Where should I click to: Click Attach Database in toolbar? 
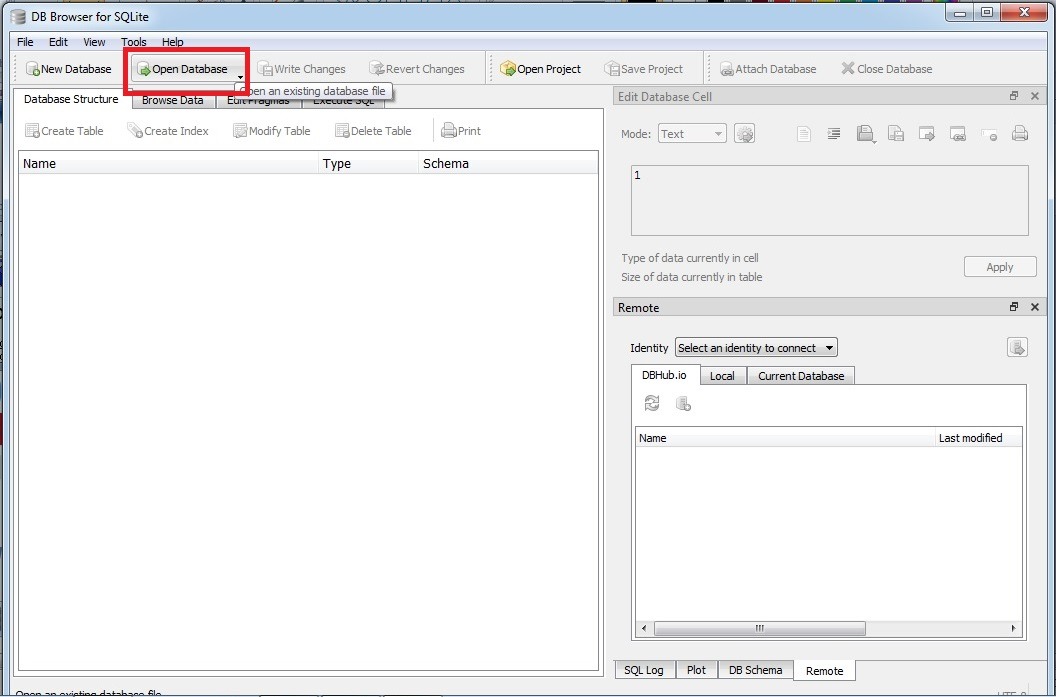click(768, 69)
